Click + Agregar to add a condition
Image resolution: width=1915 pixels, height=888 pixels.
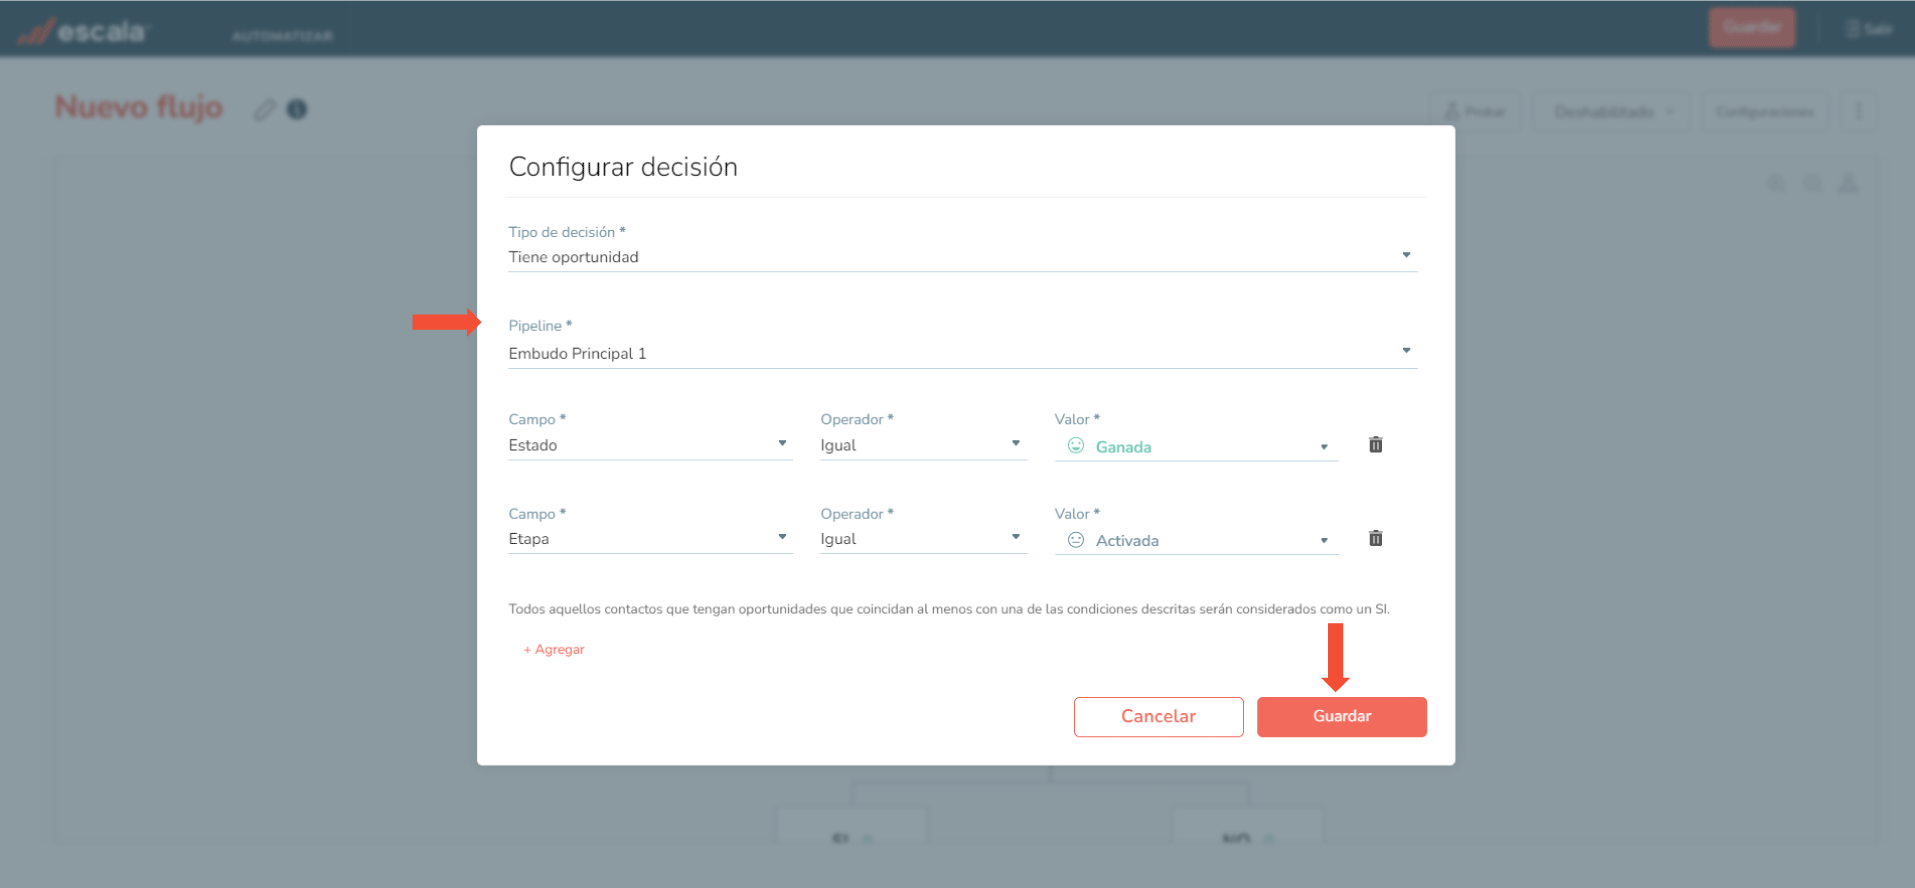pos(554,649)
